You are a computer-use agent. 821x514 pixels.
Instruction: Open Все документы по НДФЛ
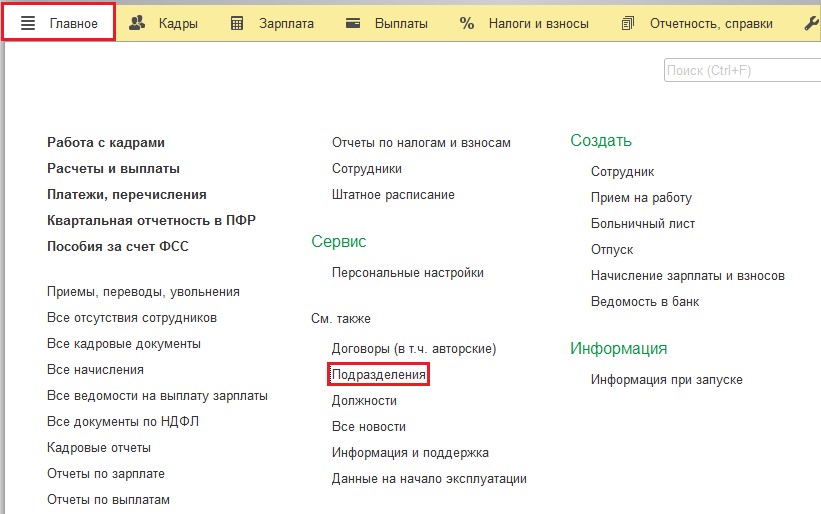(x=123, y=422)
